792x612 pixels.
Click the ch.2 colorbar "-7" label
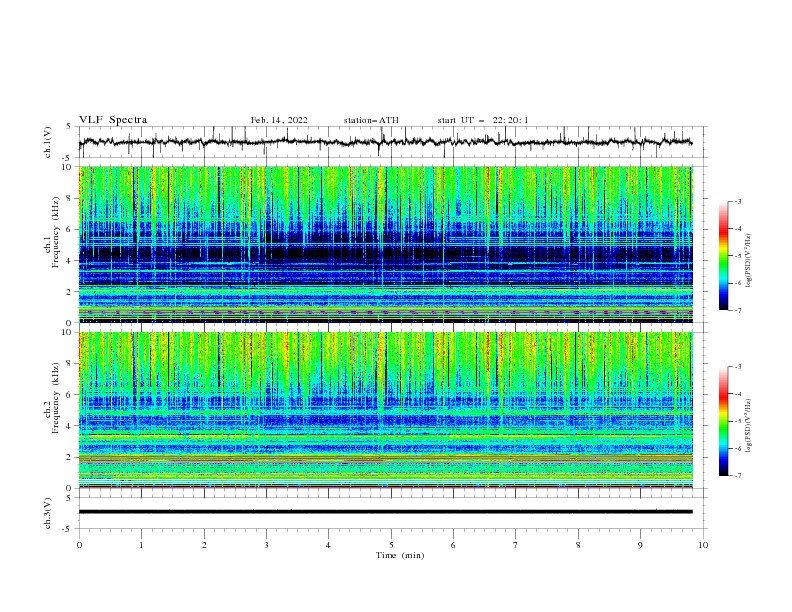tap(738, 475)
